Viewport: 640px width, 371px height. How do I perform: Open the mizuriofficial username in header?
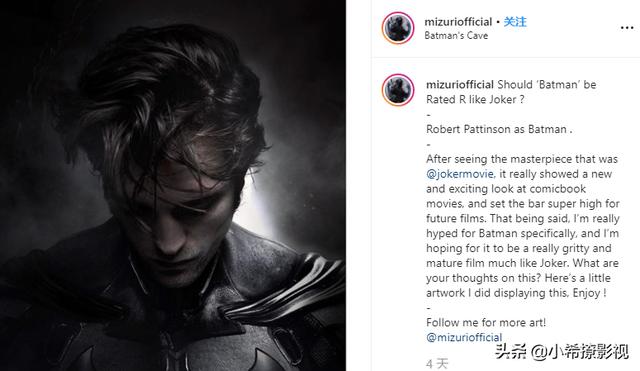[458, 22]
